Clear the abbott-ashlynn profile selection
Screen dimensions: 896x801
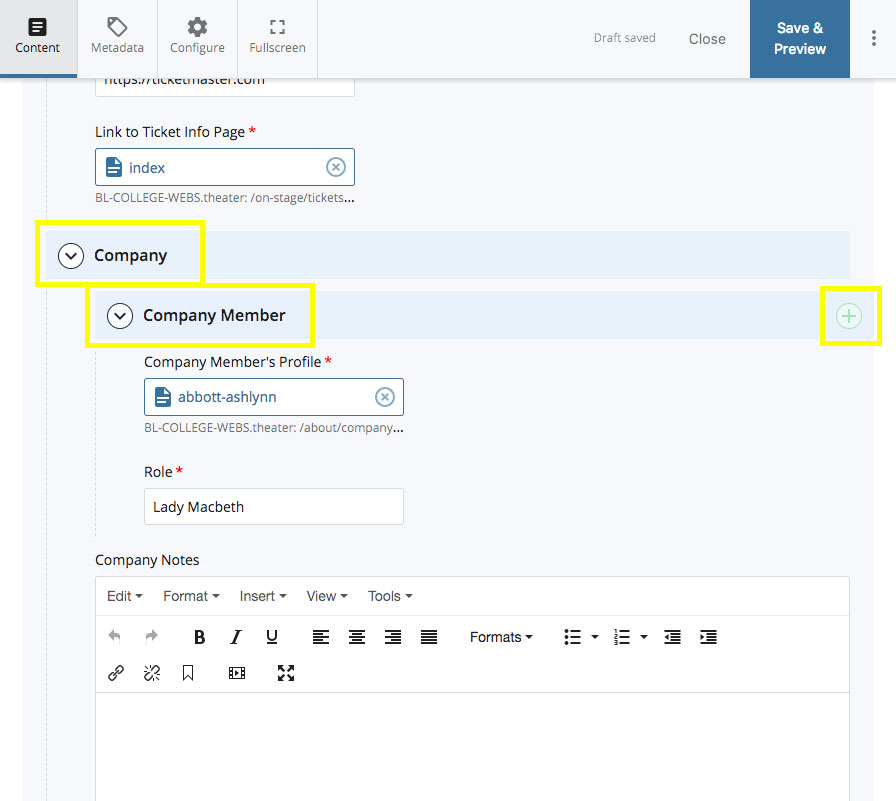385,397
